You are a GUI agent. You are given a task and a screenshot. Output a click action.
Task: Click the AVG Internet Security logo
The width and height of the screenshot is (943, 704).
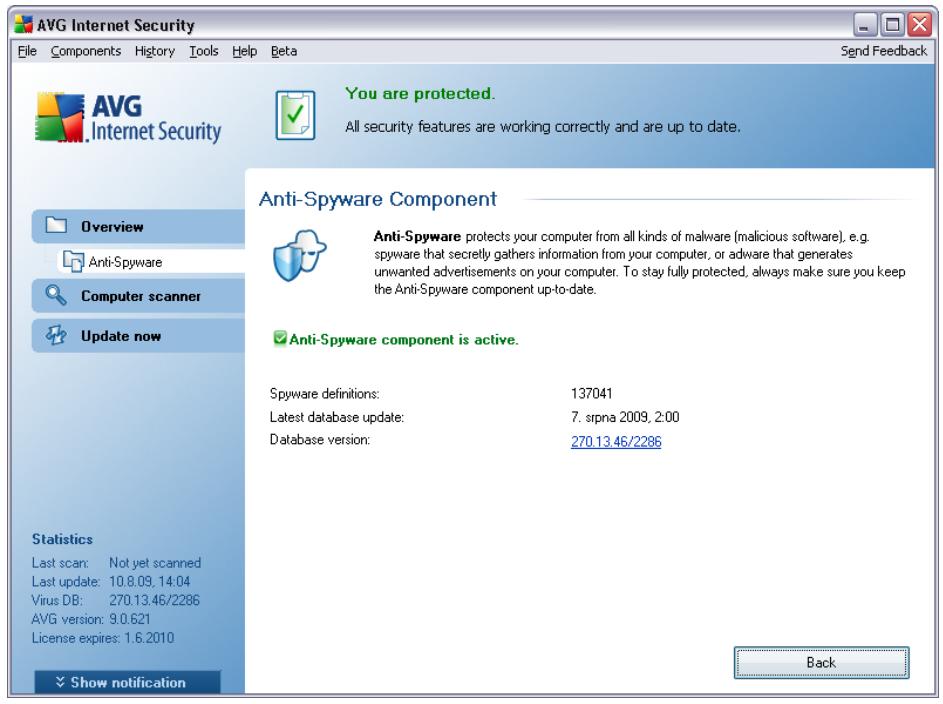tap(128, 118)
